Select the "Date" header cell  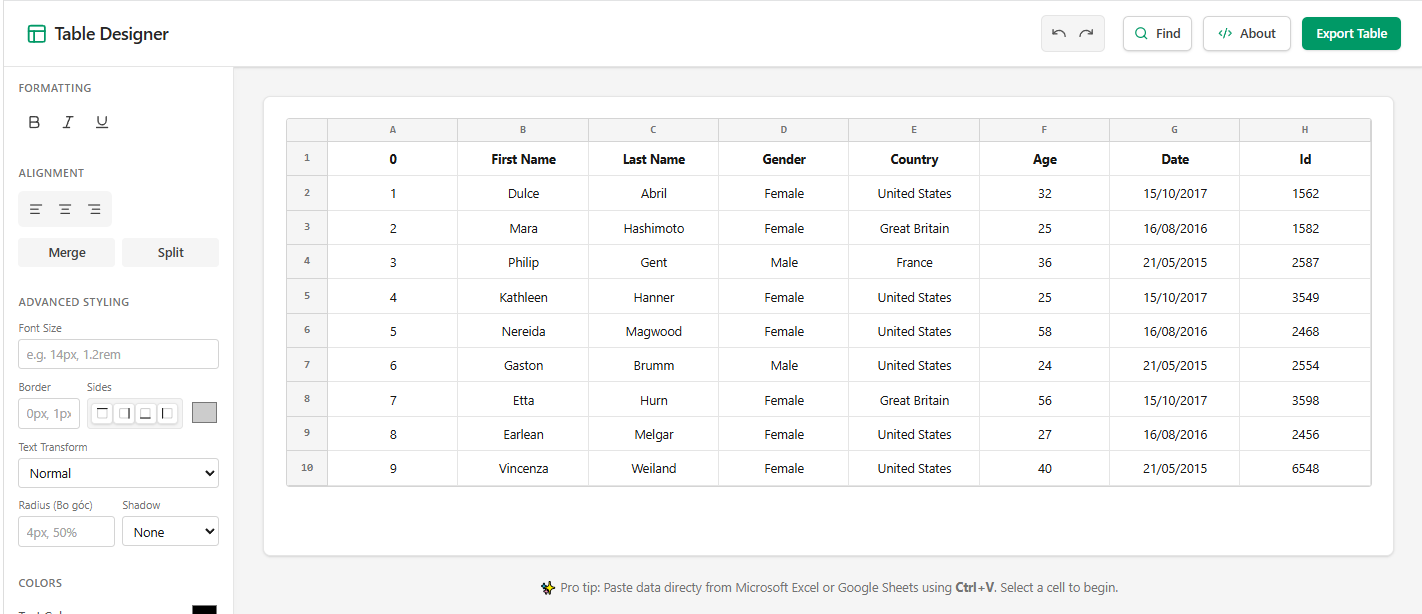click(1175, 159)
